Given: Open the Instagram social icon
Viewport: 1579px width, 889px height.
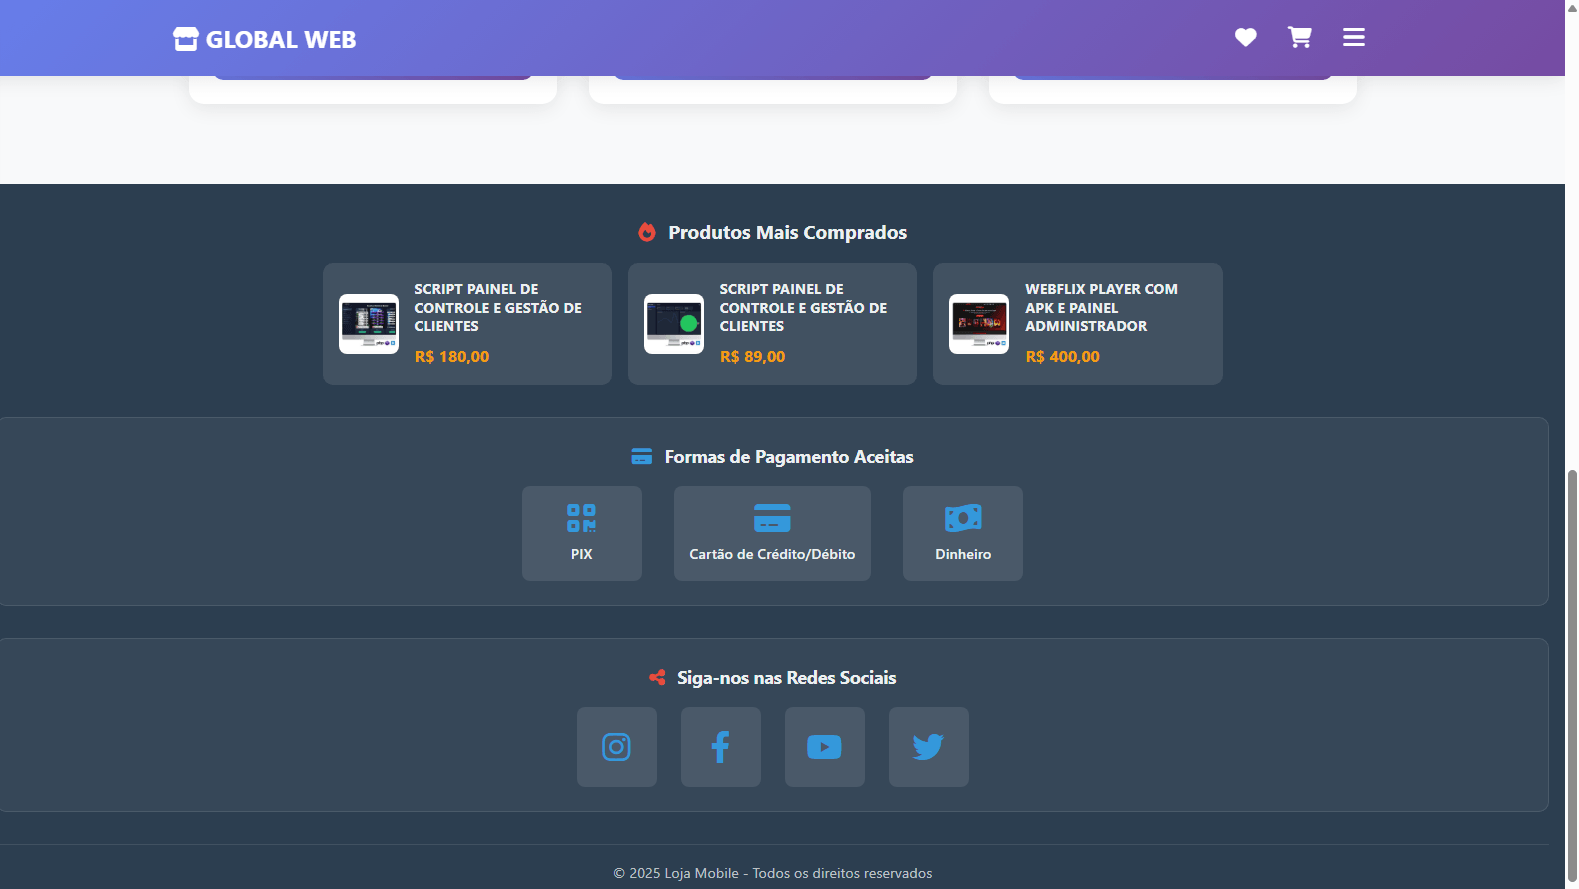Looking at the screenshot, I should click(x=616, y=747).
